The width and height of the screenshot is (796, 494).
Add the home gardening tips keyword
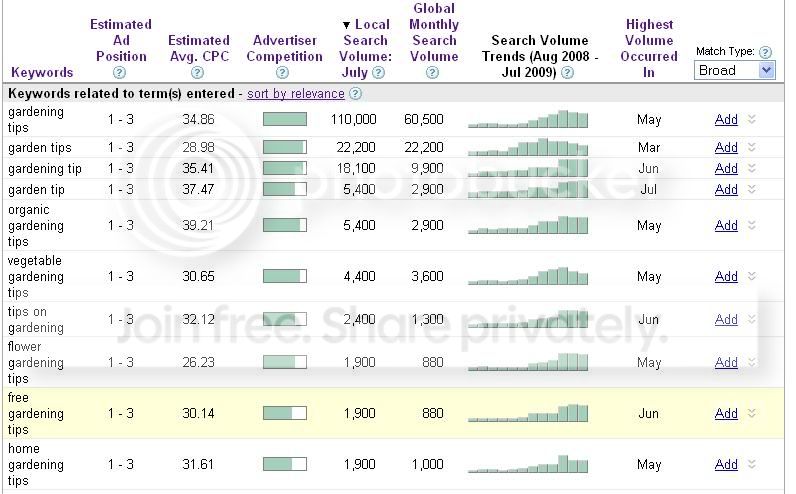tap(726, 464)
